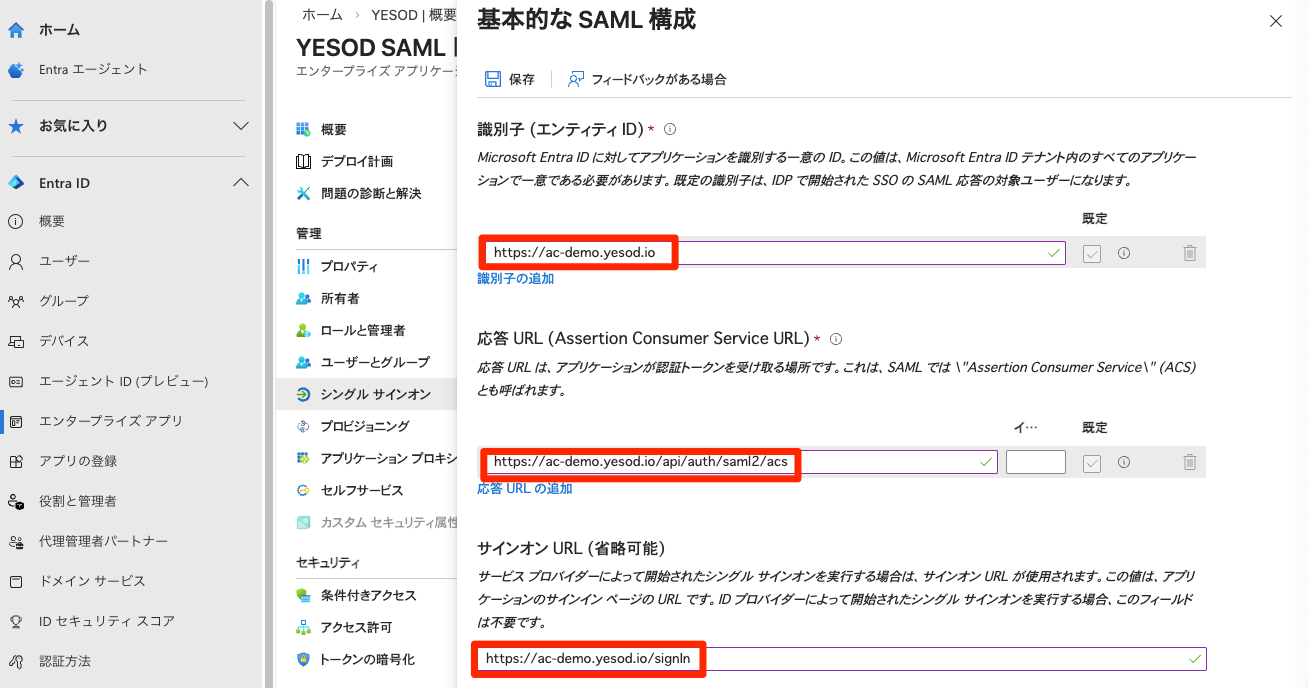The height and width of the screenshot is (688, 1308).
Task: Go to ユーザー in the sidebar
Action: pos(64,261)
